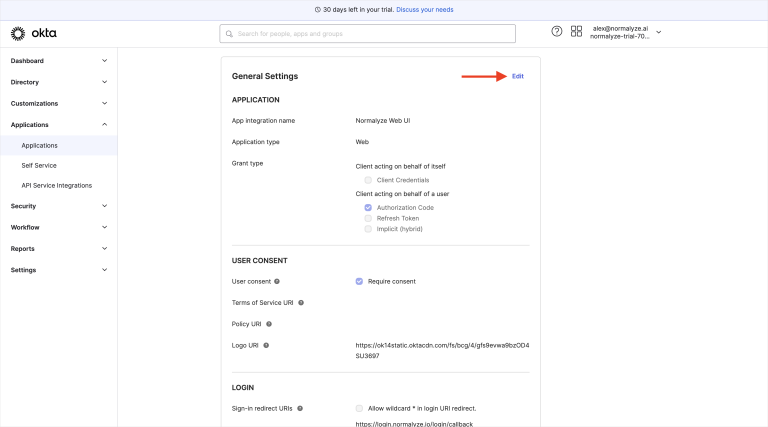Toggle the Require consent checkbox
The image size is (768, 427).
pos(359,281)
